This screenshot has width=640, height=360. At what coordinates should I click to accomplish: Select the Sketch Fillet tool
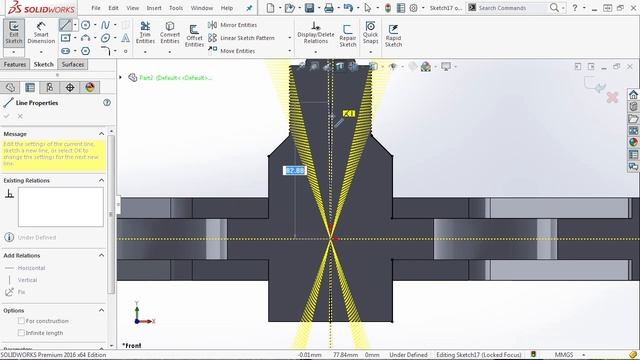pyautogui.click(x=105, y=51)
